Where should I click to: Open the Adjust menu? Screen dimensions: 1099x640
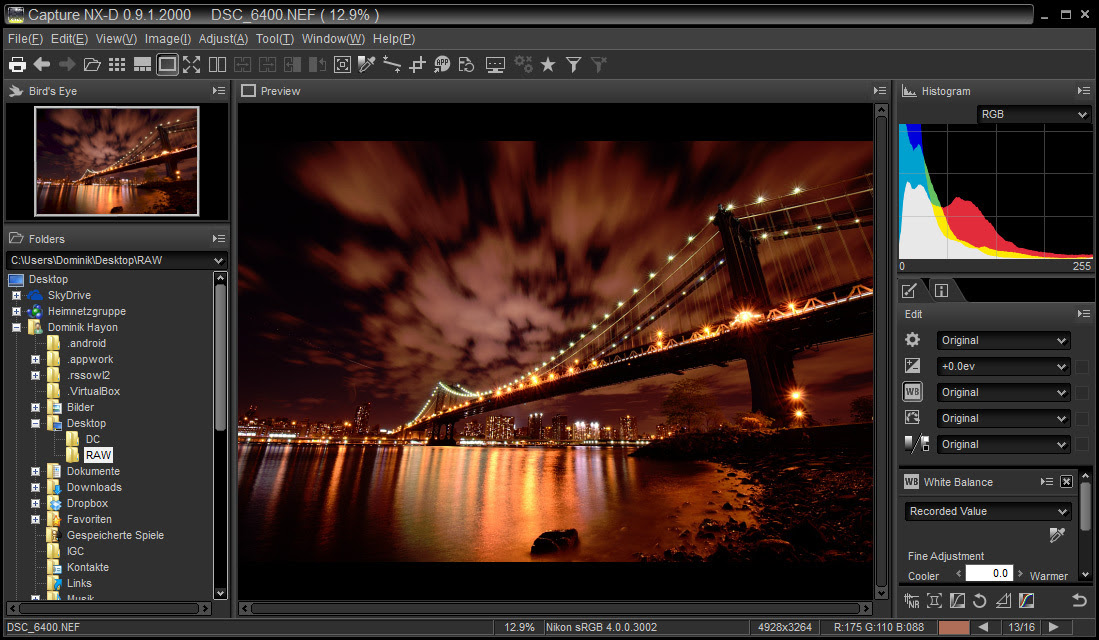222,39
